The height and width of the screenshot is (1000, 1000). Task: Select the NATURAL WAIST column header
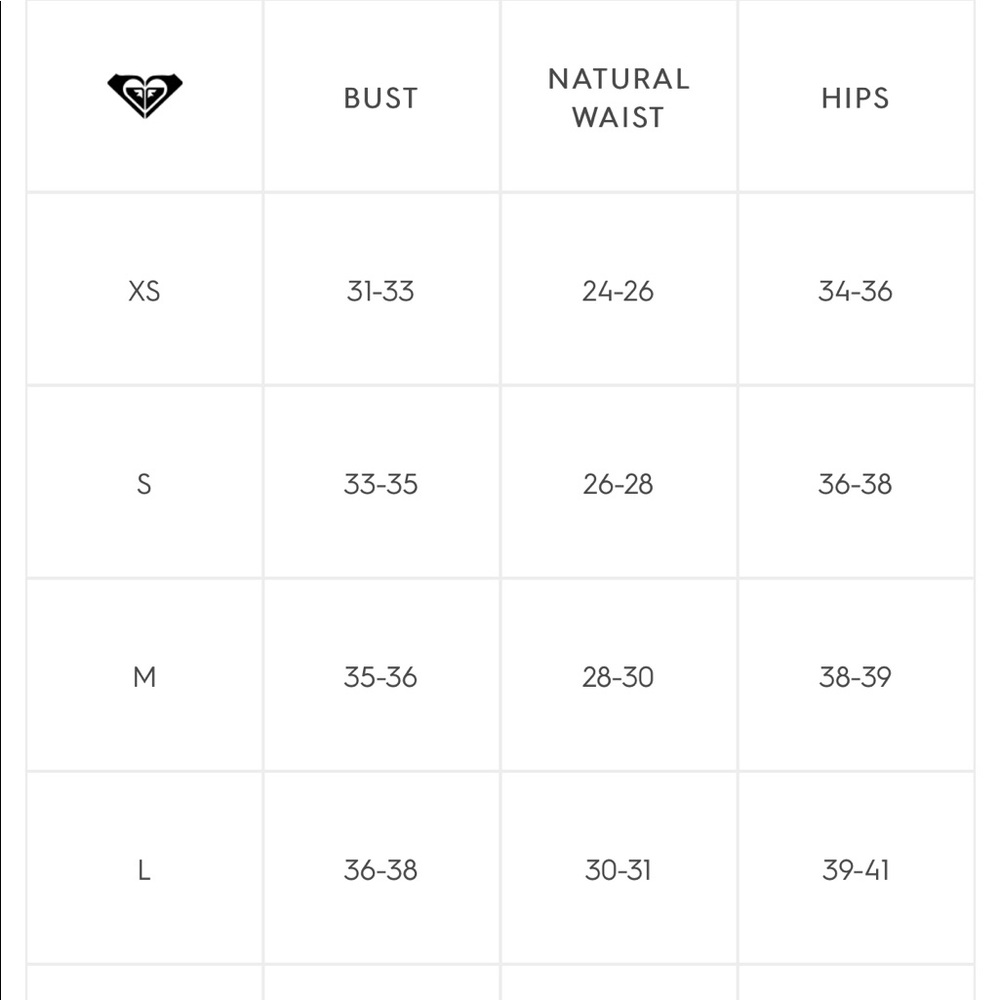619,98
